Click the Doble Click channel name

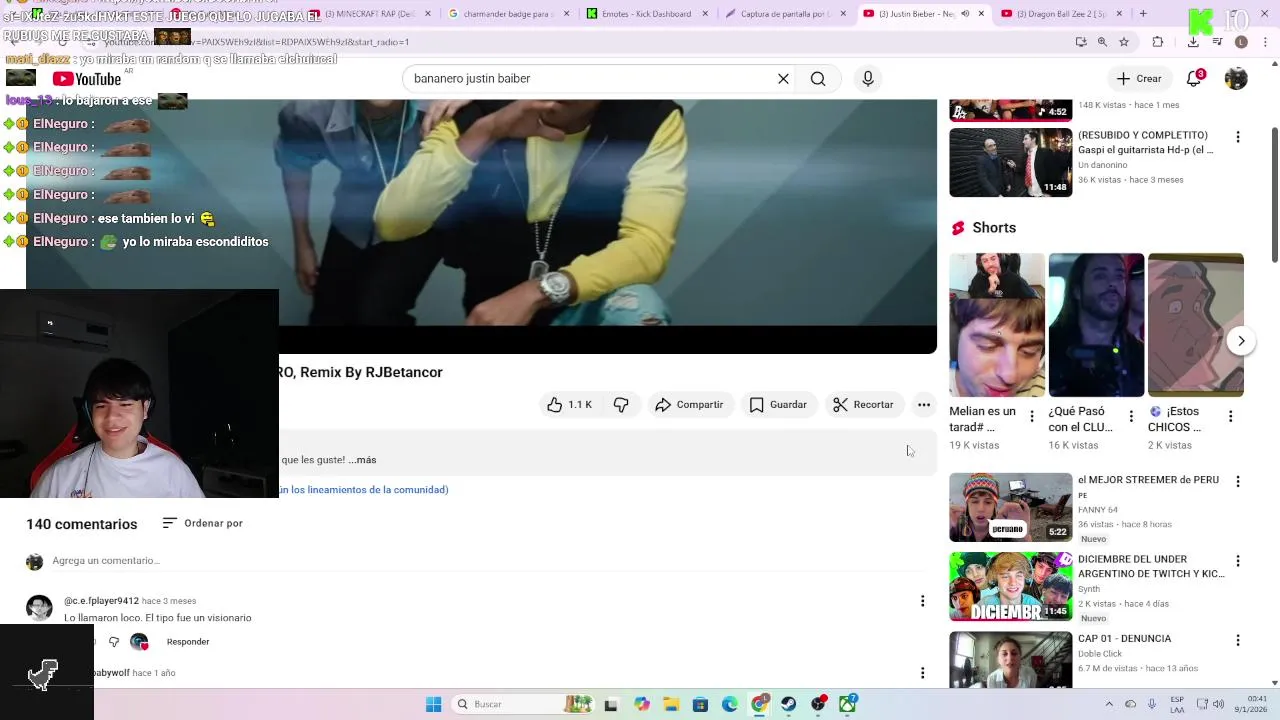click(1100, 654)
